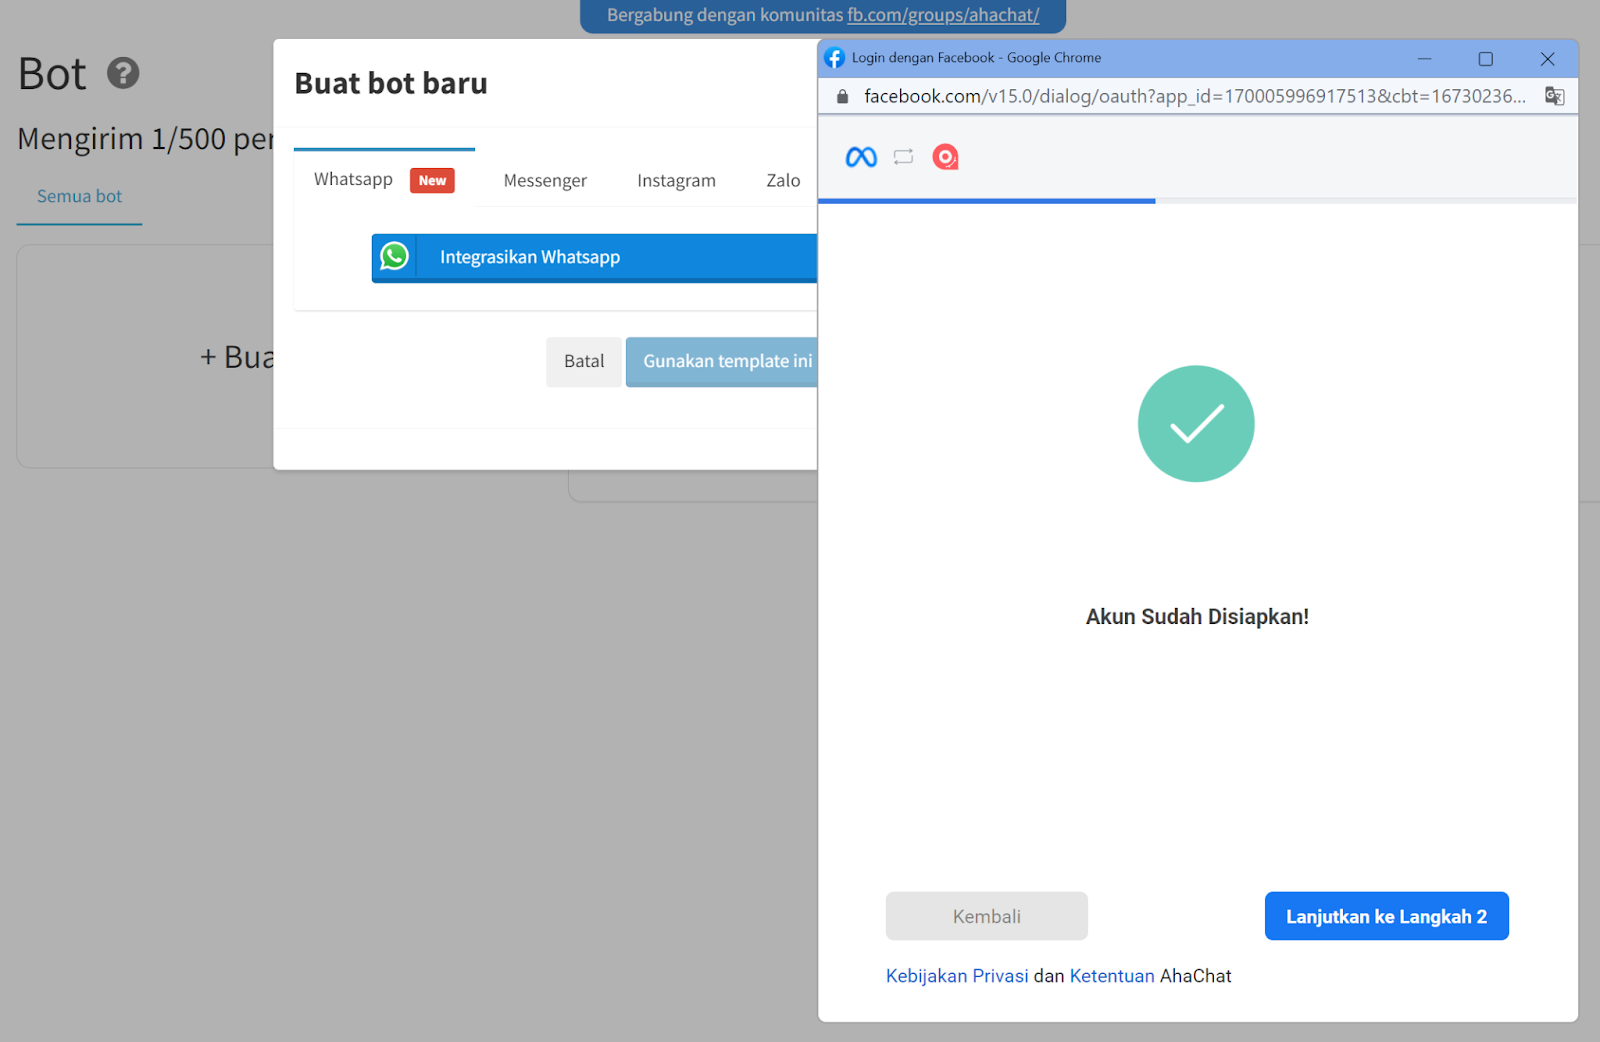This screenshot has height=1042, width=1600.
Task: Open the Instagram tab
Action: [x=676, y=180]
